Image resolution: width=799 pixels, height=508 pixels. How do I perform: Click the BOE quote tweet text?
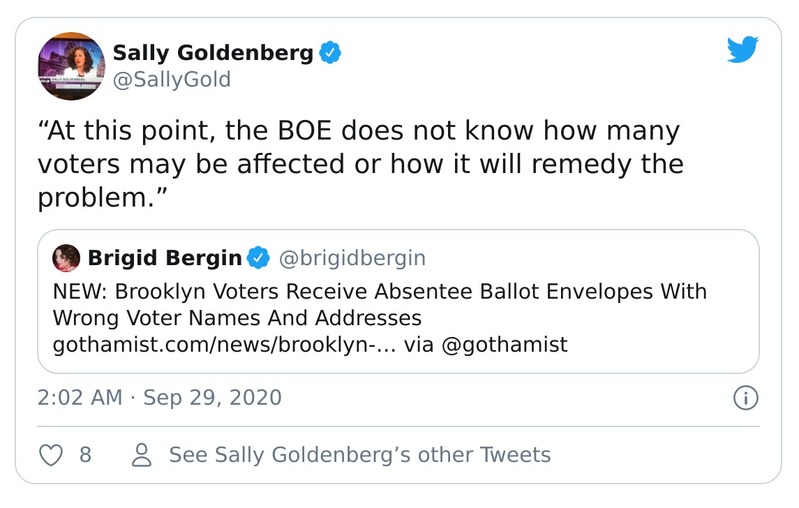pyautogui.click(x=360, y=164)
